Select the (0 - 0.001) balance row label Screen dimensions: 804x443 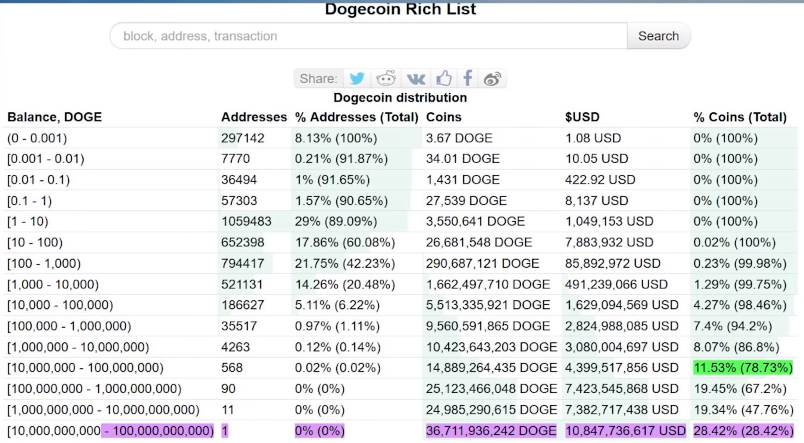coord(37,138)
